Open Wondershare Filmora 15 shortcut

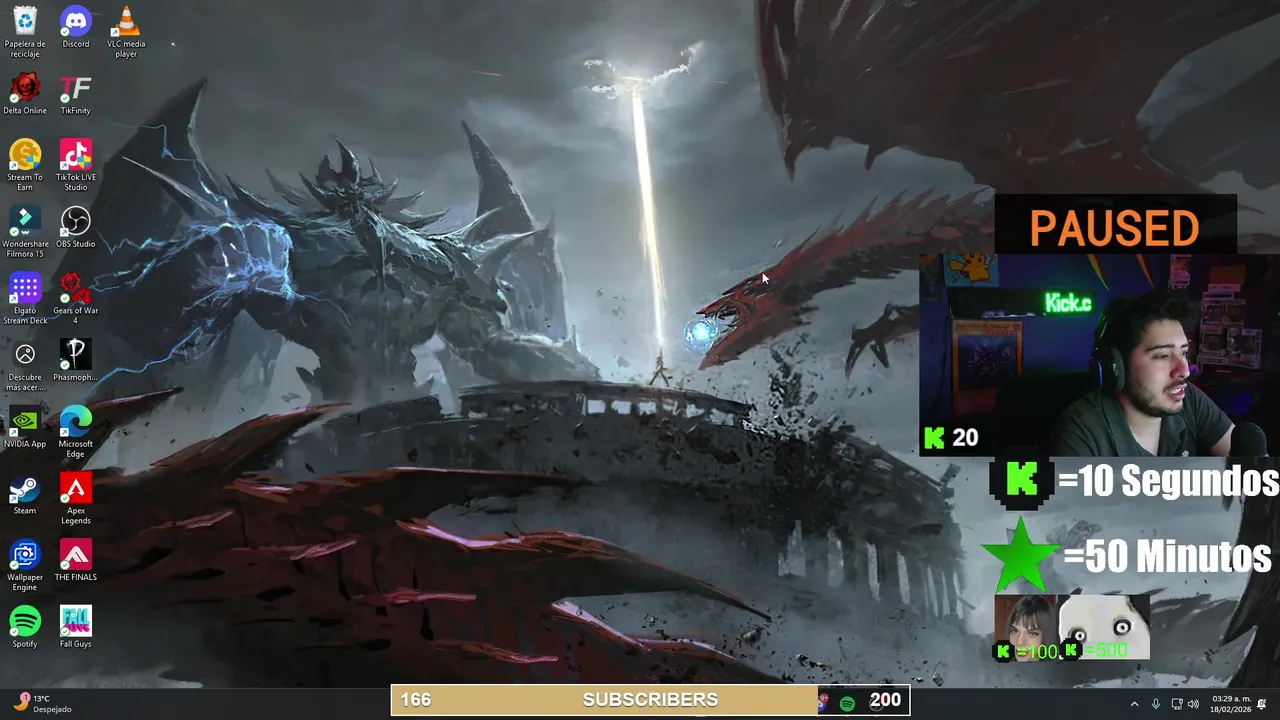tap(25, 232)
